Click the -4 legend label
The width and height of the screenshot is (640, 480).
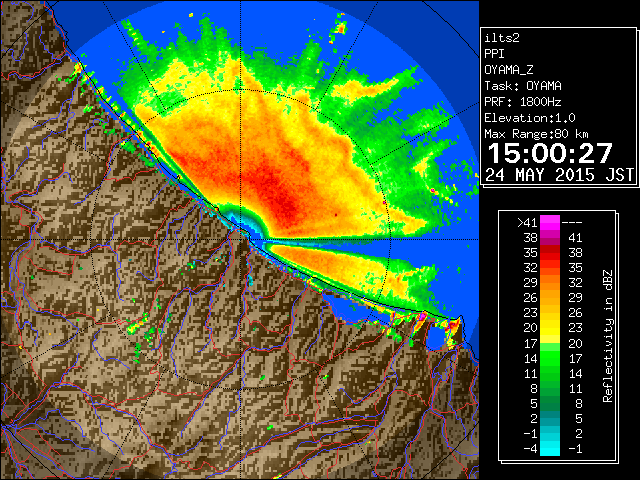[x=530, y=448]
